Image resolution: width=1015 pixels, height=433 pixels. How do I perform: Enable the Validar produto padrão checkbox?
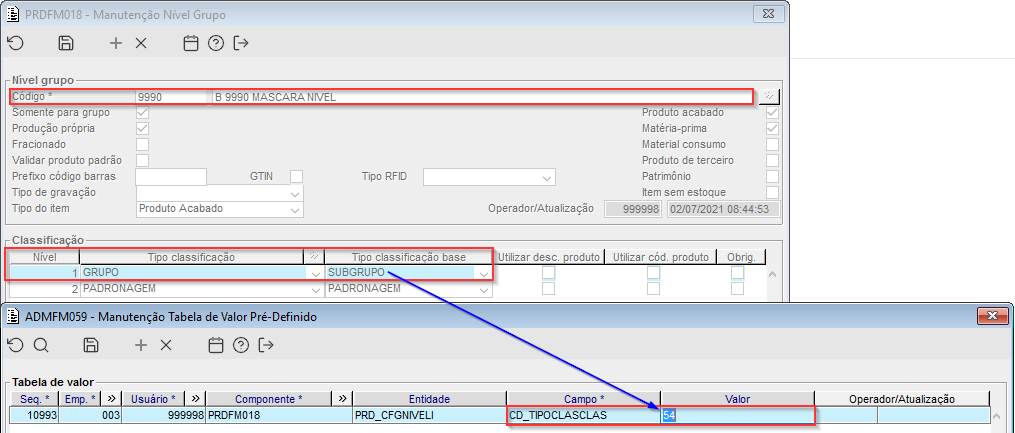click(x=142, y=160)
